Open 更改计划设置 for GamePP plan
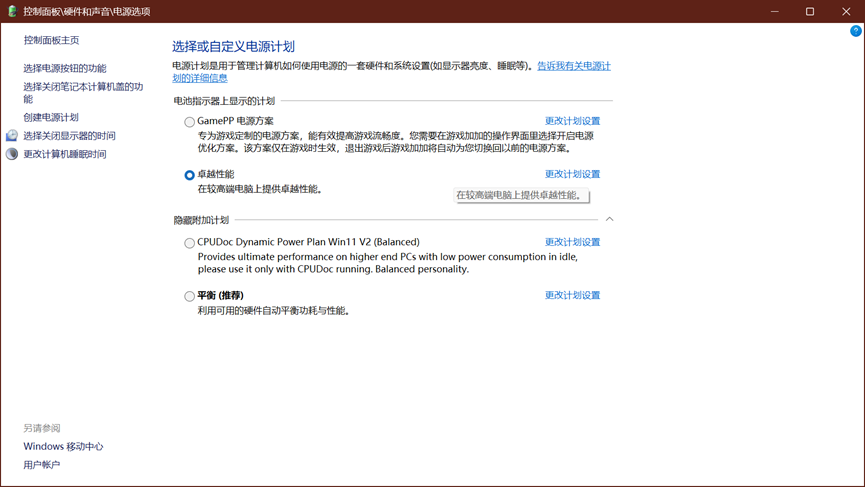865x487 pixels. (x=572, y=121)
